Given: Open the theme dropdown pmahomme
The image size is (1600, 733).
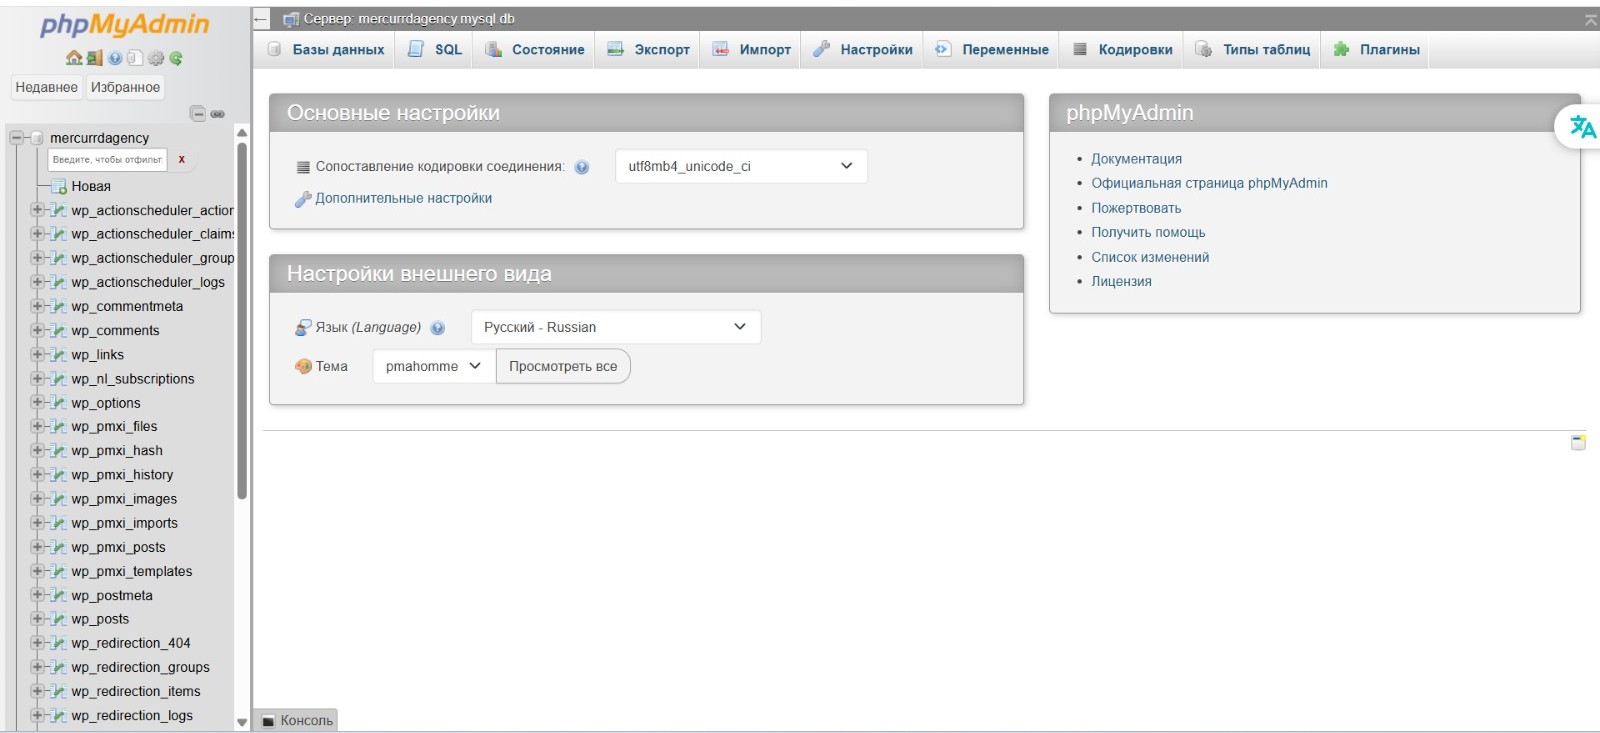Looking at the screenshot, I should [434, 366].
